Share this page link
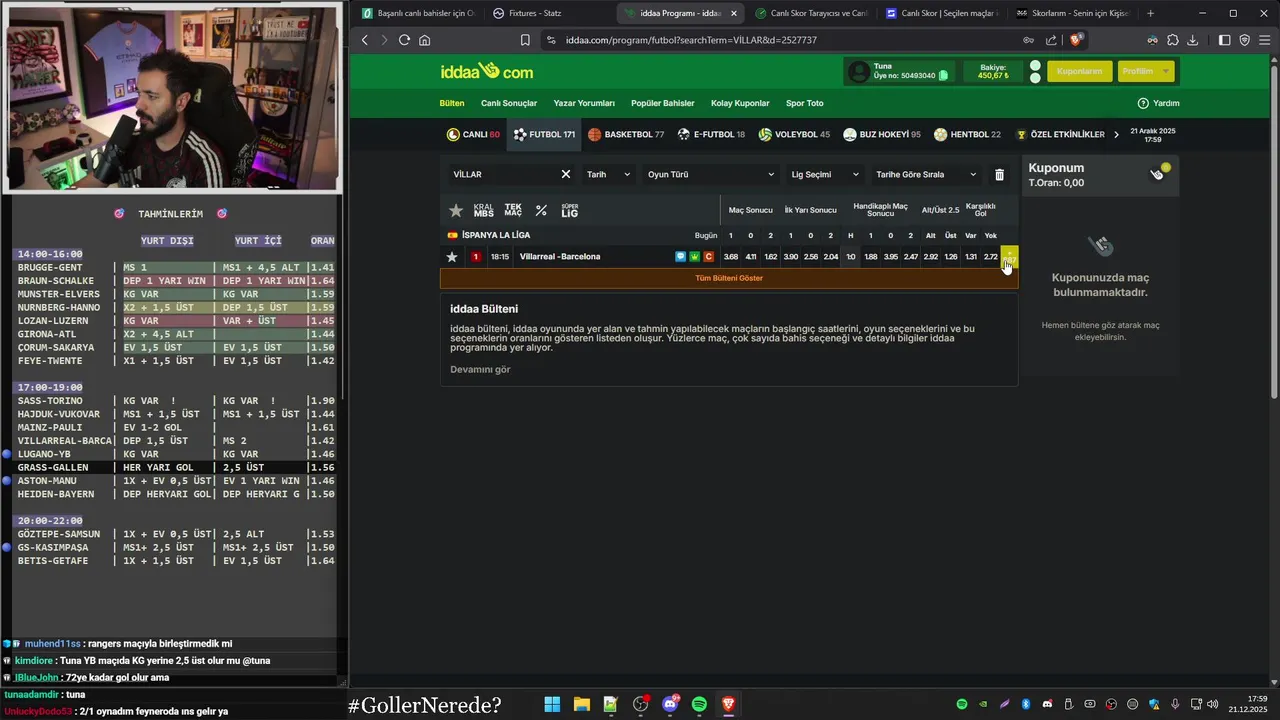The image size is (1280, 720). [x=1051, y=40]
